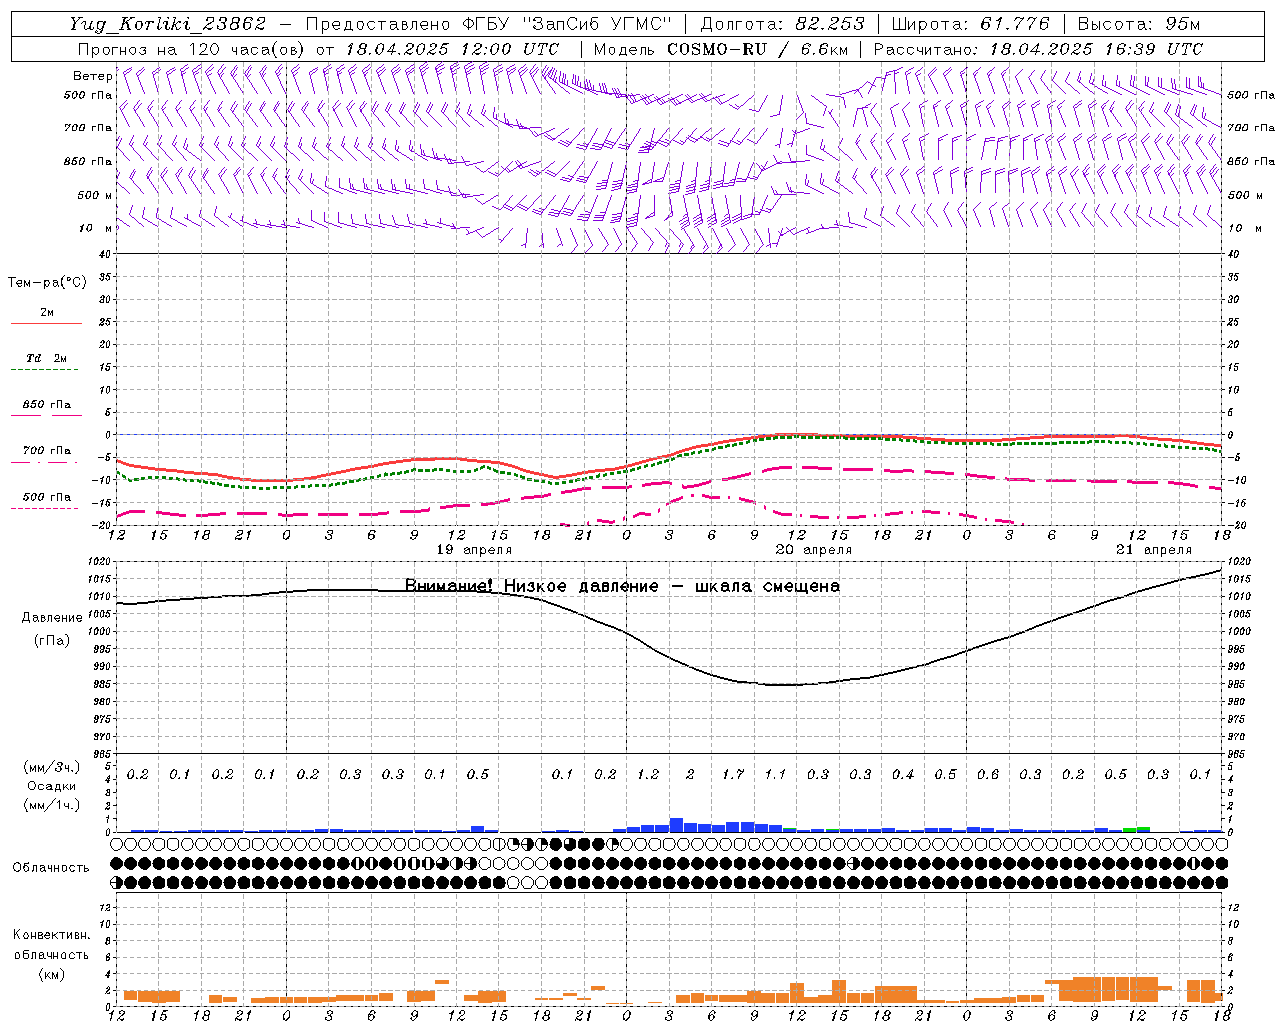
Task: Select the 10 м wind level label on left
Action: [x=95, y=228]
